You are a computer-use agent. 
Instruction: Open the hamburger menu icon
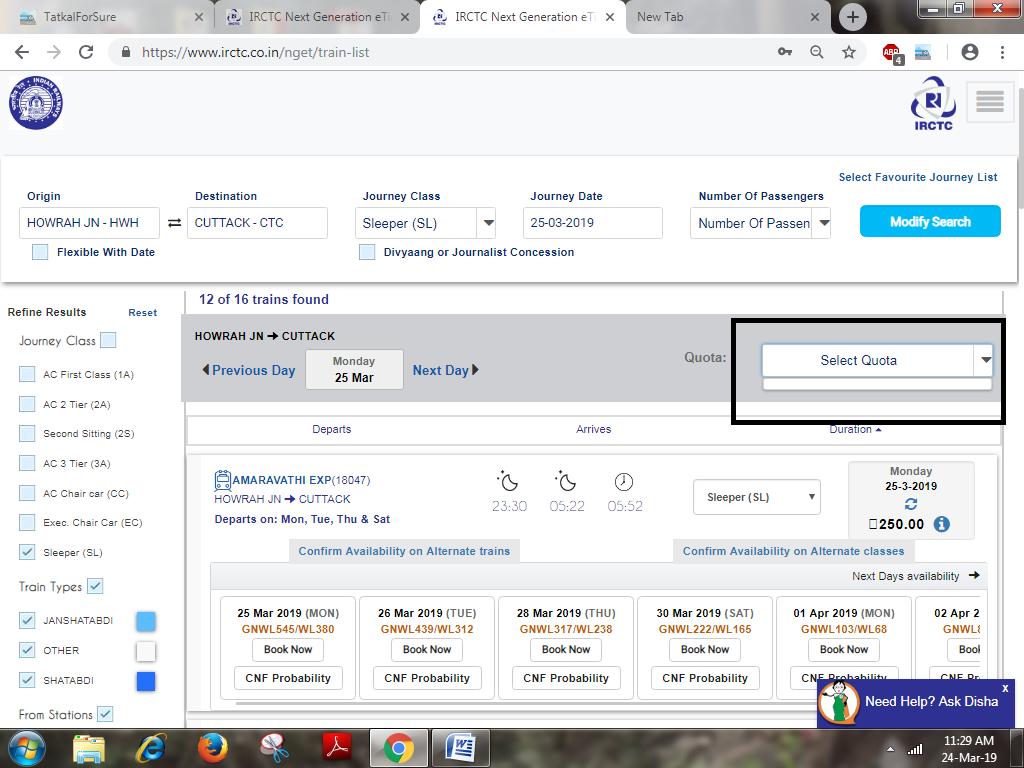point(990,101)
